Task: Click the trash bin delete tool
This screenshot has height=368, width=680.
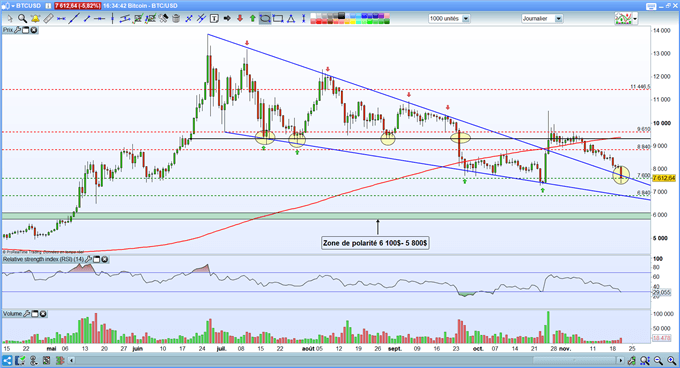Action: pyautogui.click(x=176, y=19)
